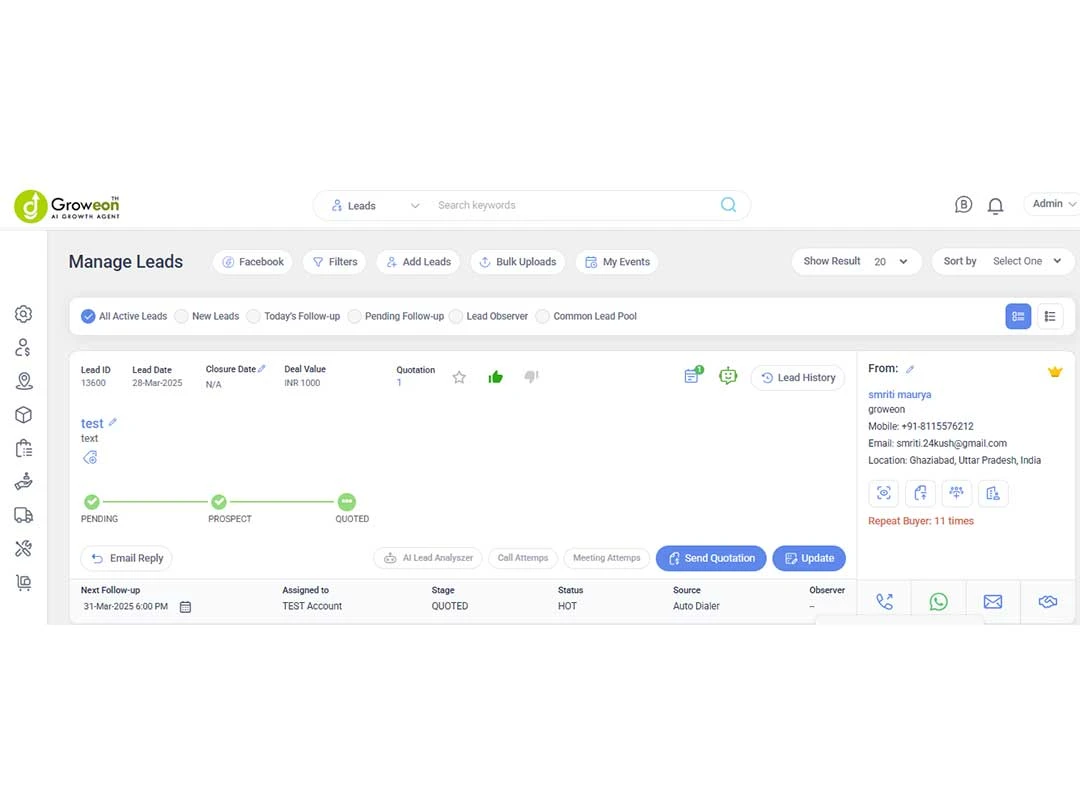1080x810 pixels.
Task: Click the thumbs down icon
Action: (x=531, y=377)
